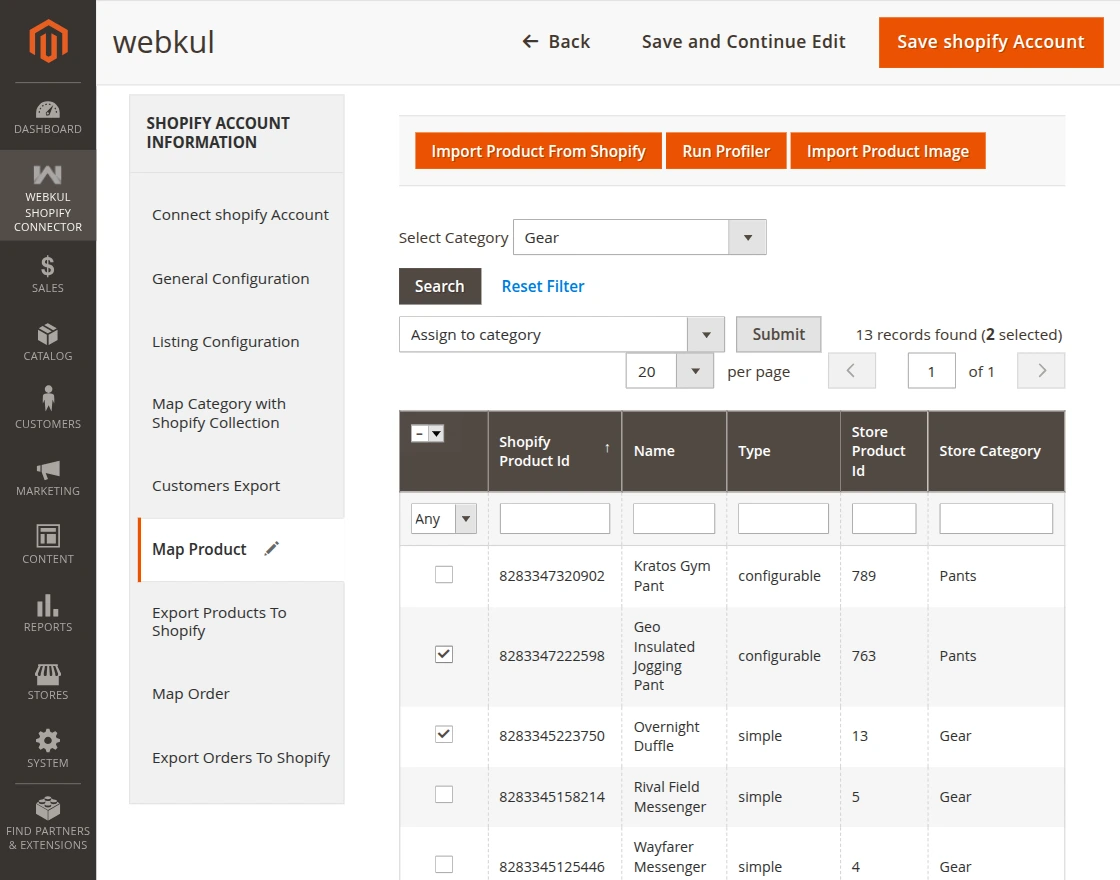Go to the next page arrow
This screenshot has width=1120, height=880.
(x=1041, y=371)
